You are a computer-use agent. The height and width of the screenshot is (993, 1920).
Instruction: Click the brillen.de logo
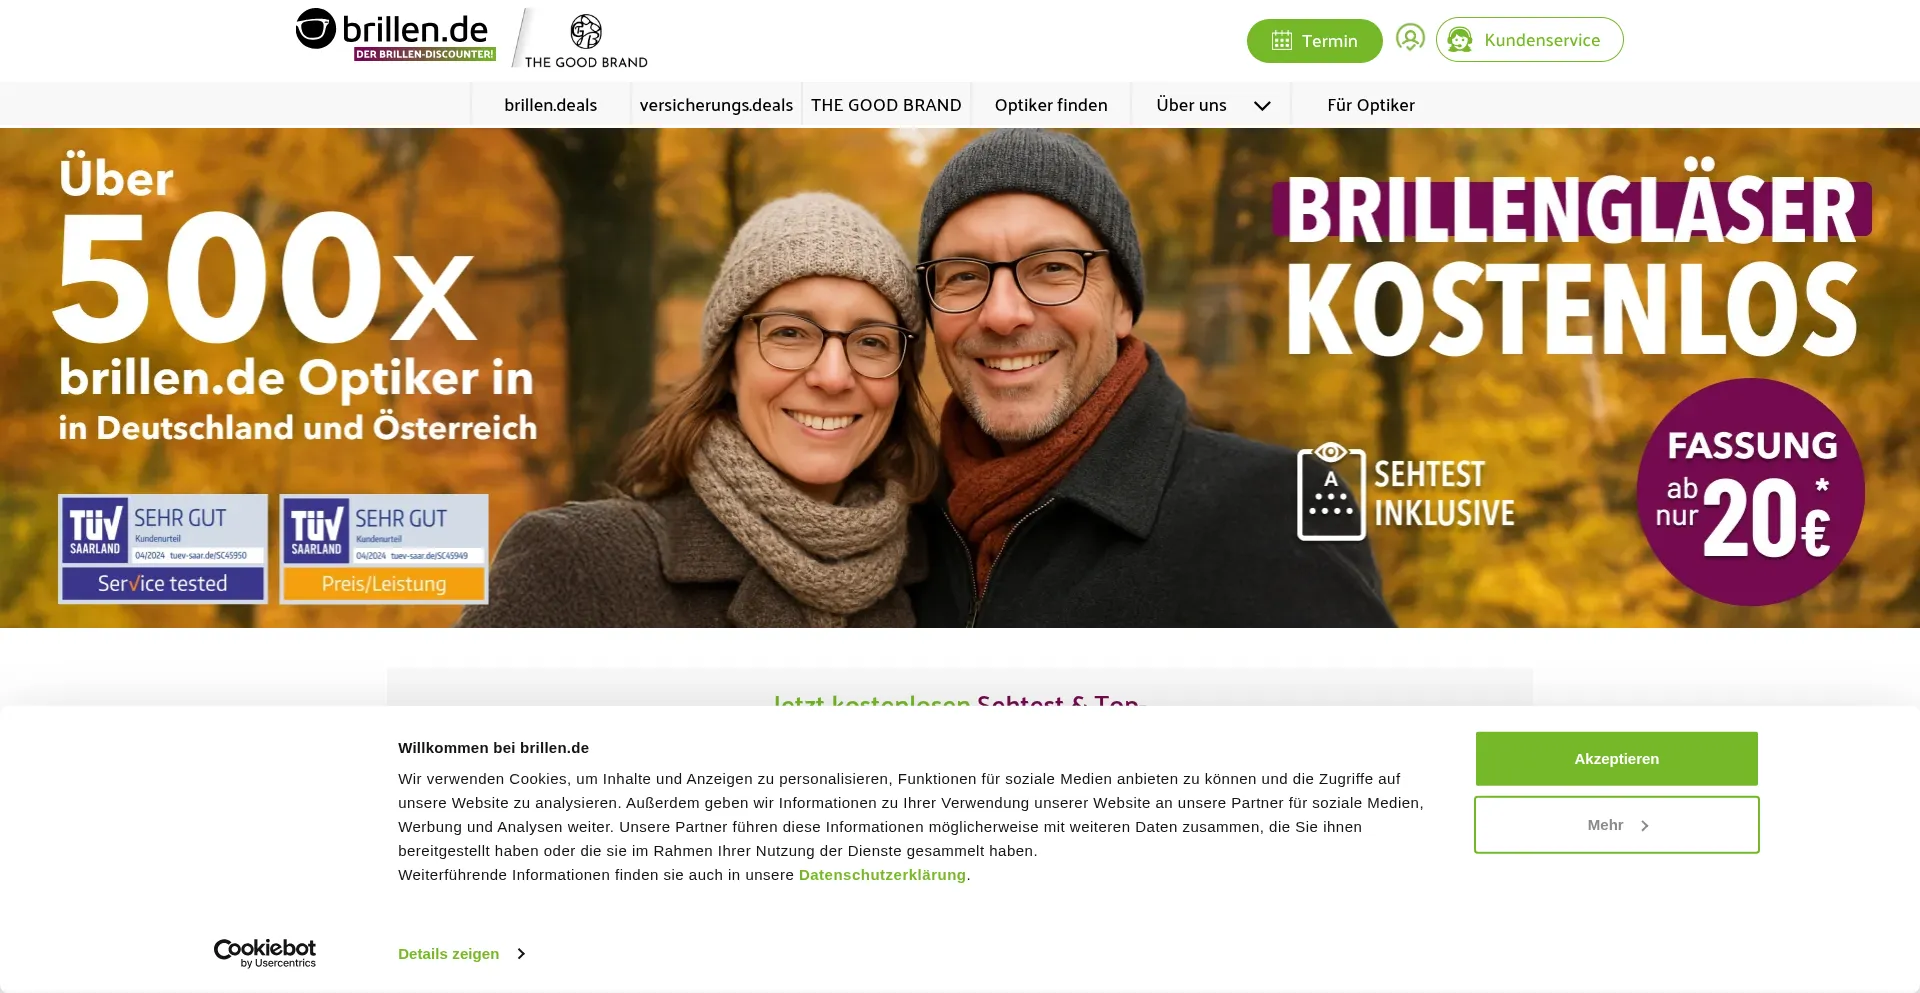click(396, 36)
